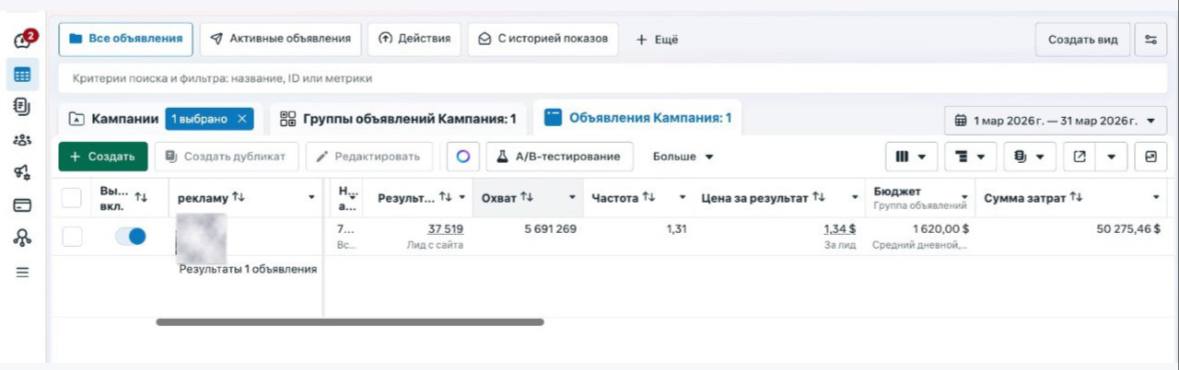This screenshot has height=370, width=1179.
Task: Click the budget value '1 620,00 $'
Action: pyautogui.click(x=940, y=229)
